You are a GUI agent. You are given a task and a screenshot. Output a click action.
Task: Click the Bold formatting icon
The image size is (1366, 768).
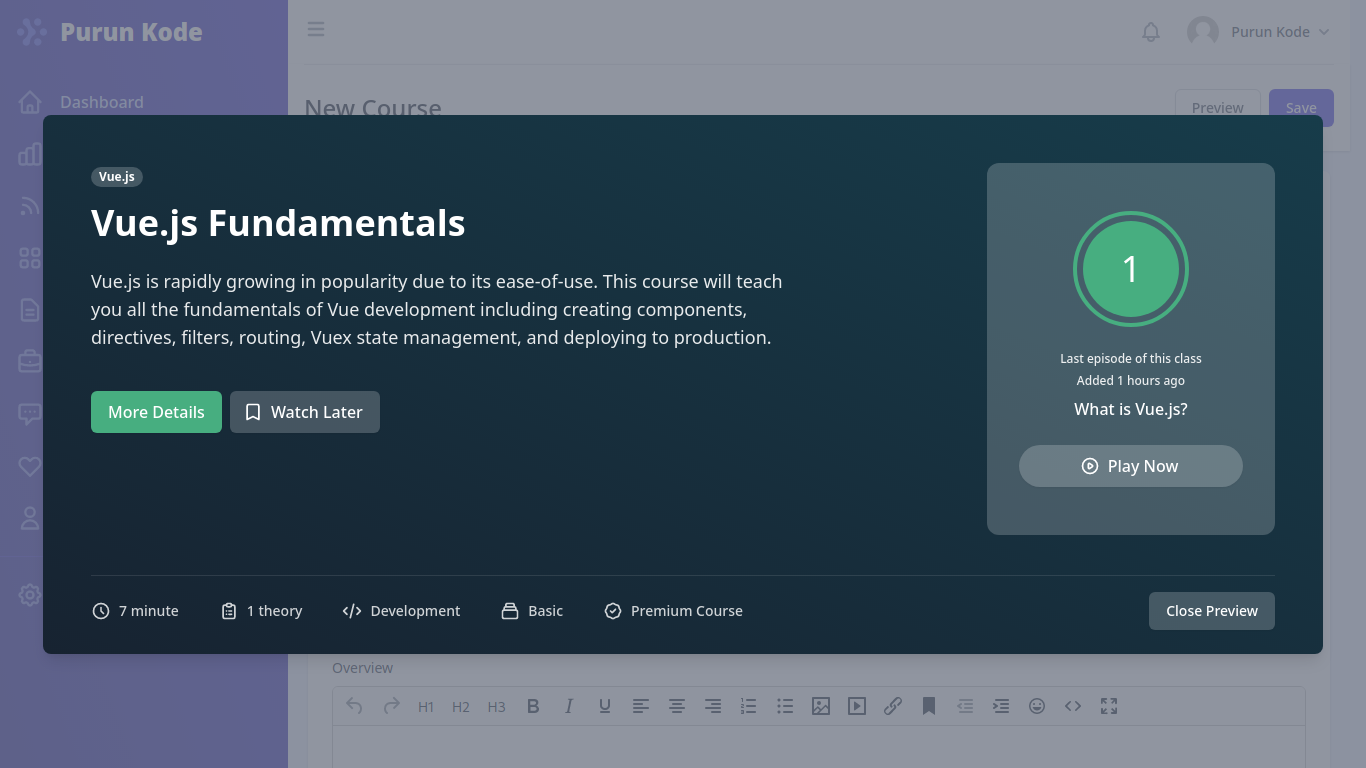pos(533,706)
